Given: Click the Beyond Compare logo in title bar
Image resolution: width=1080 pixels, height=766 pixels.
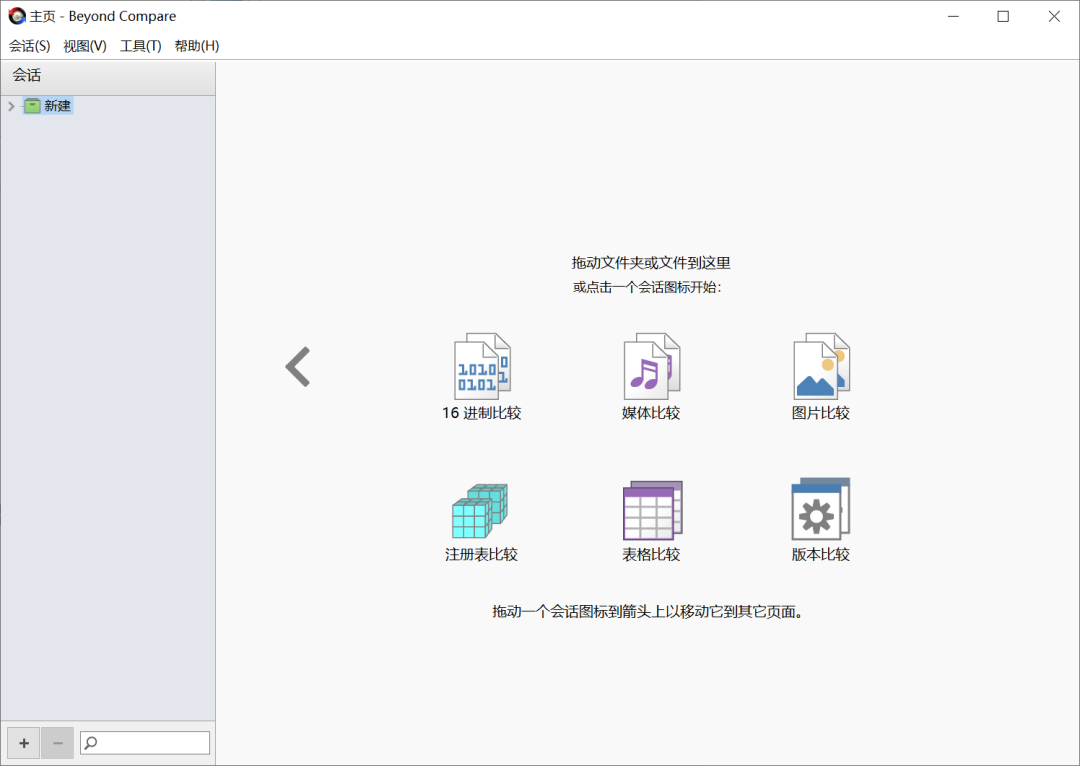Looking at the screenshot, I should pos(17,16).
